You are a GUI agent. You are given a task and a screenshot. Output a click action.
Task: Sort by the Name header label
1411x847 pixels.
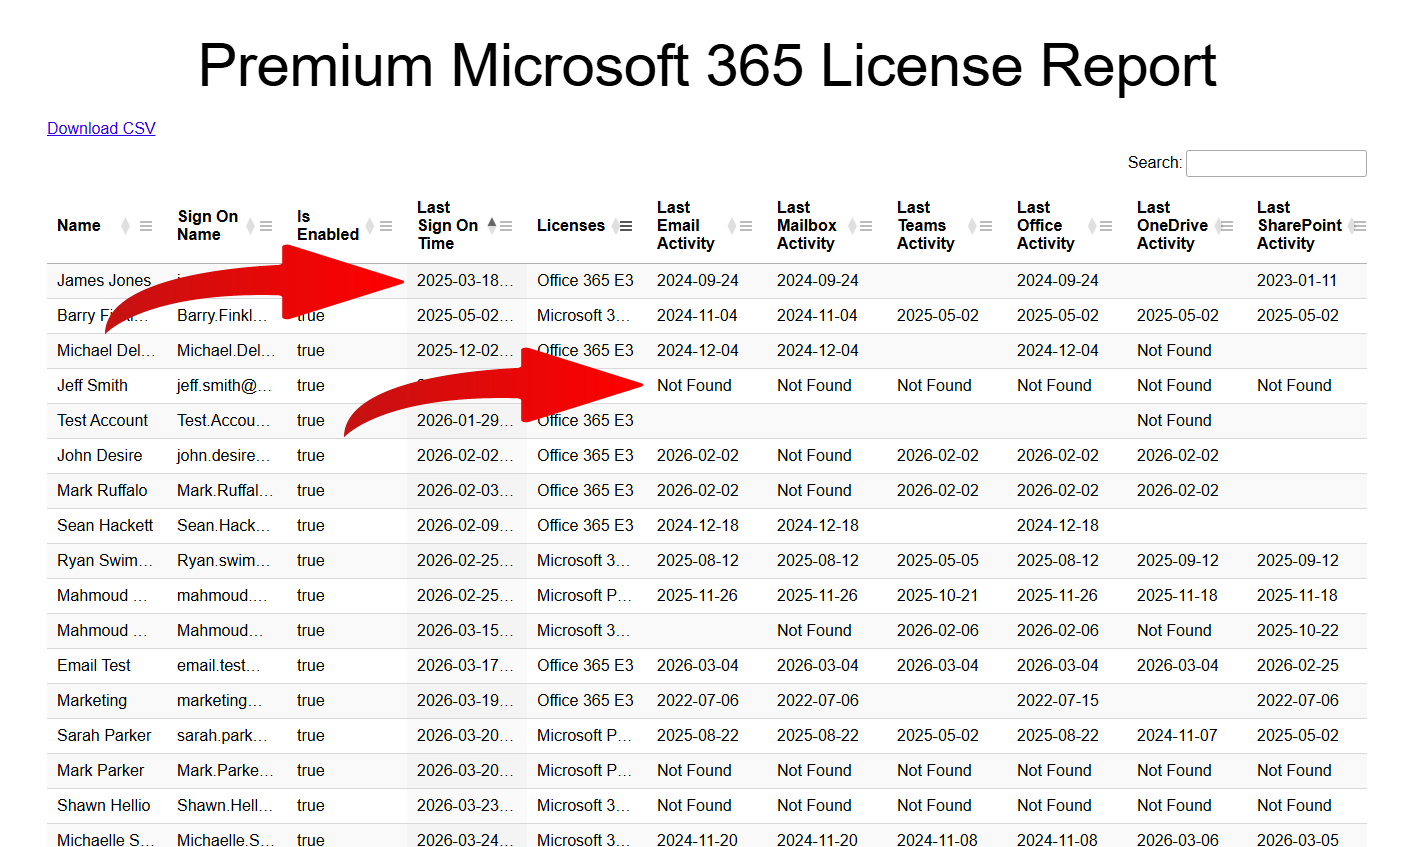coord(79,226)
